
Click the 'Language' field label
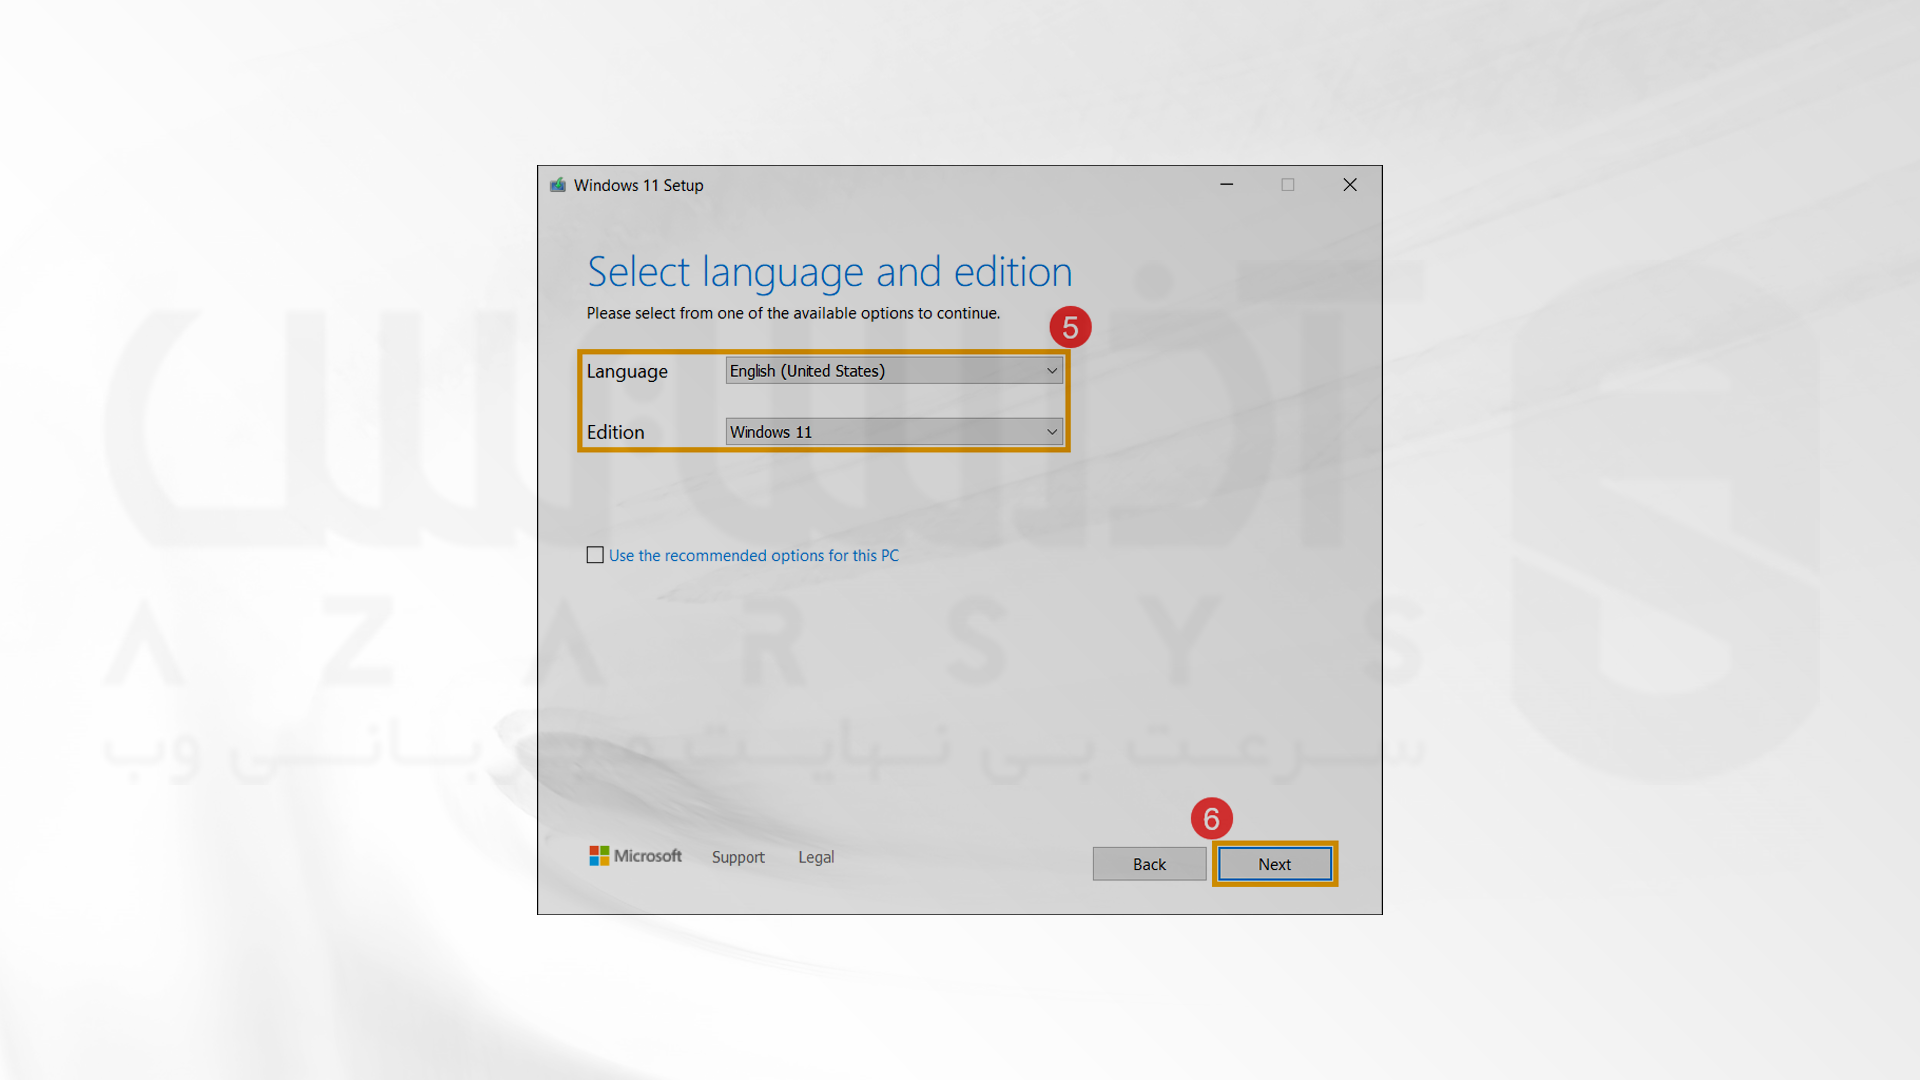(627, 372)
